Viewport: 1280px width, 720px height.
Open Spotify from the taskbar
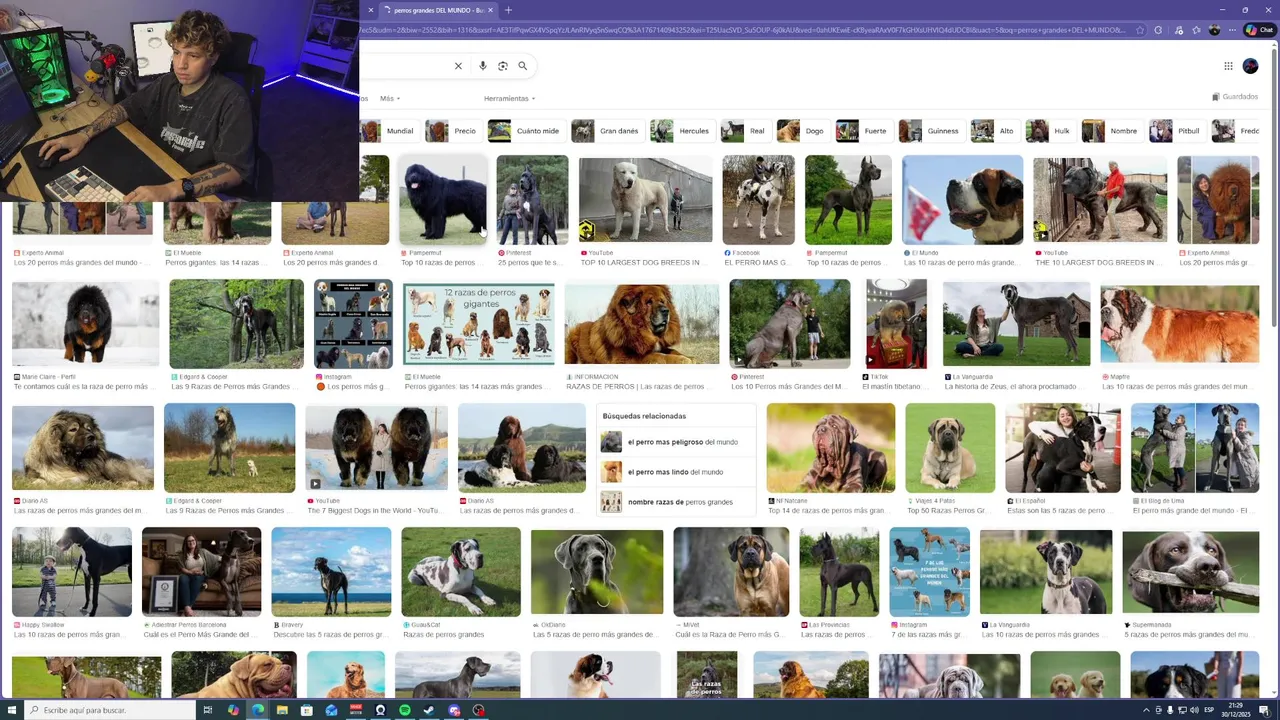(x=404, y=710)
